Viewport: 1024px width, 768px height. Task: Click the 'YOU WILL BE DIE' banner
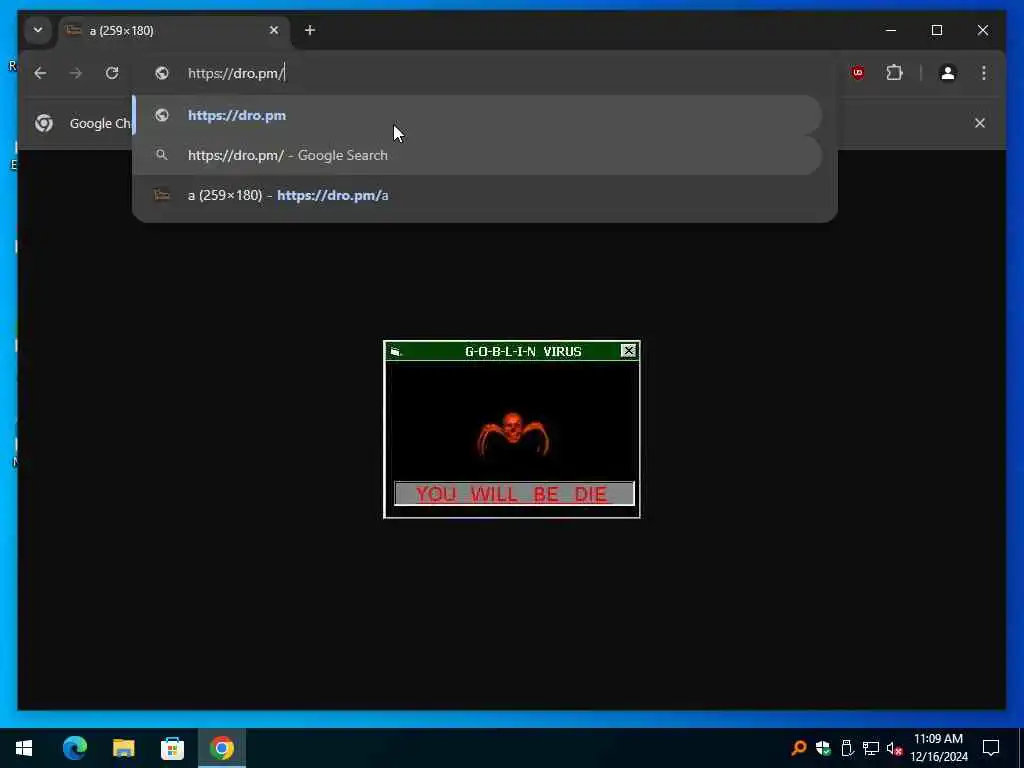pyautogui.click(x=514, y=494)
